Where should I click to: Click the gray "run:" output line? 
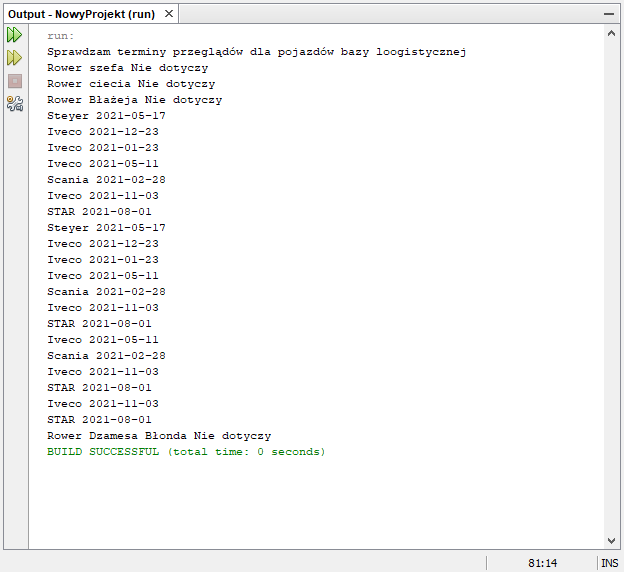[61, 36]
